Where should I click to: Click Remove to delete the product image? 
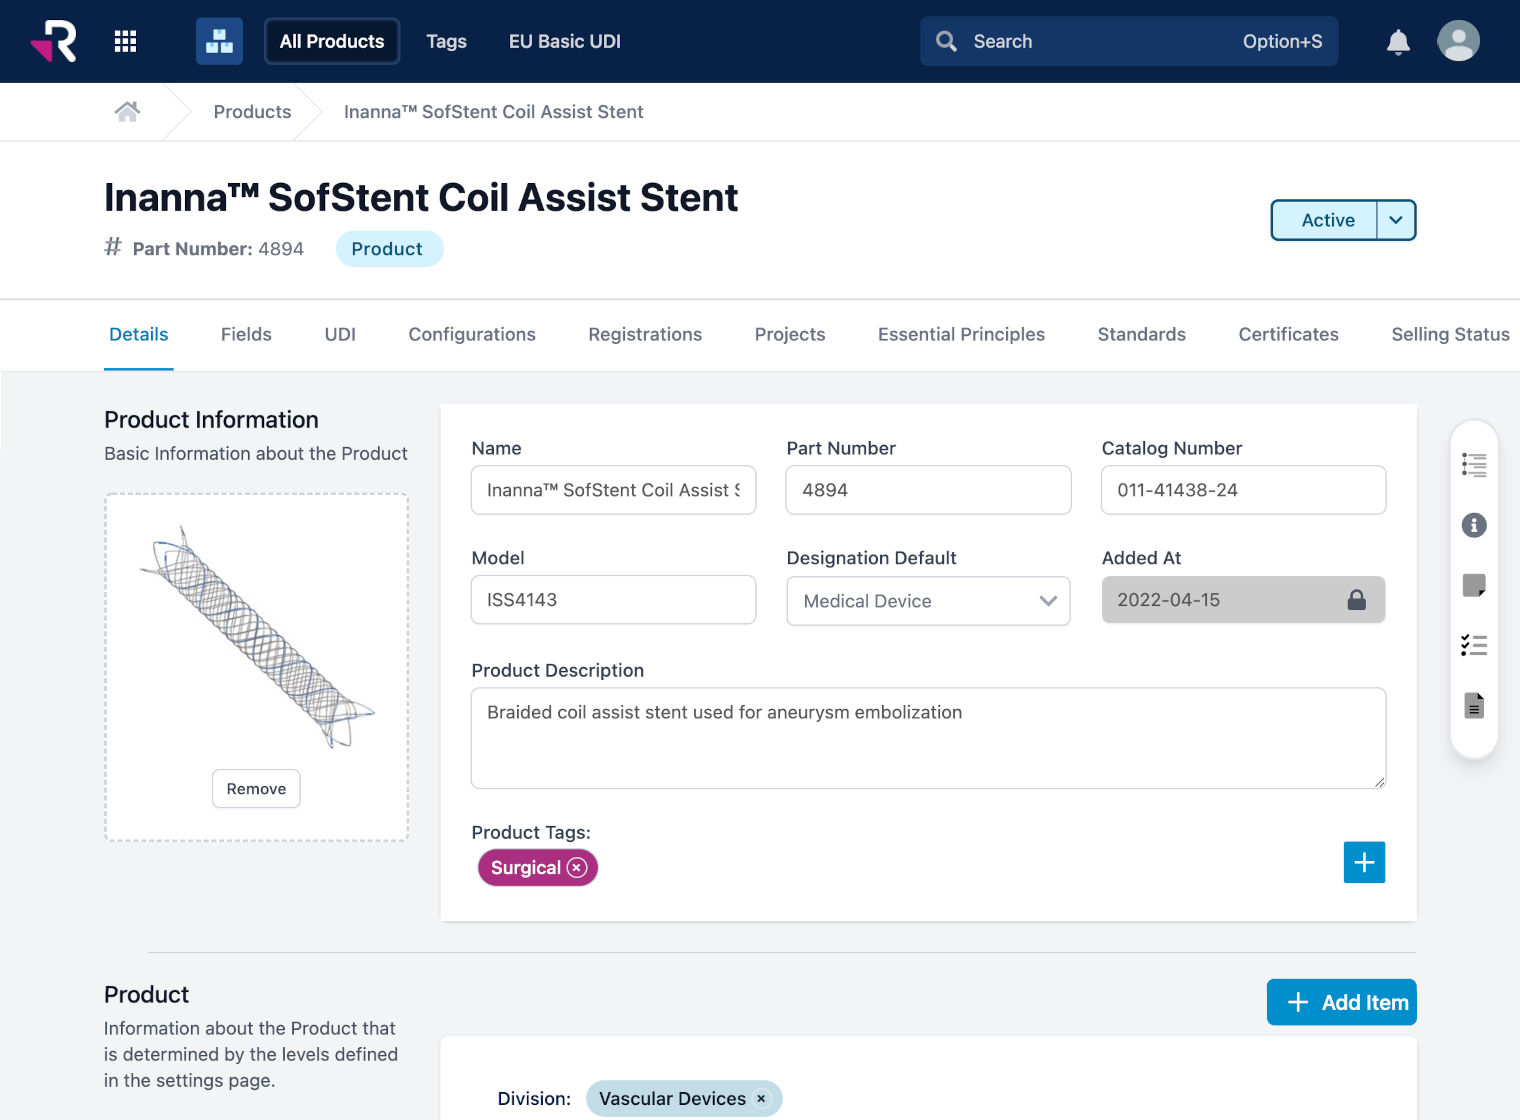click(256, 788)
